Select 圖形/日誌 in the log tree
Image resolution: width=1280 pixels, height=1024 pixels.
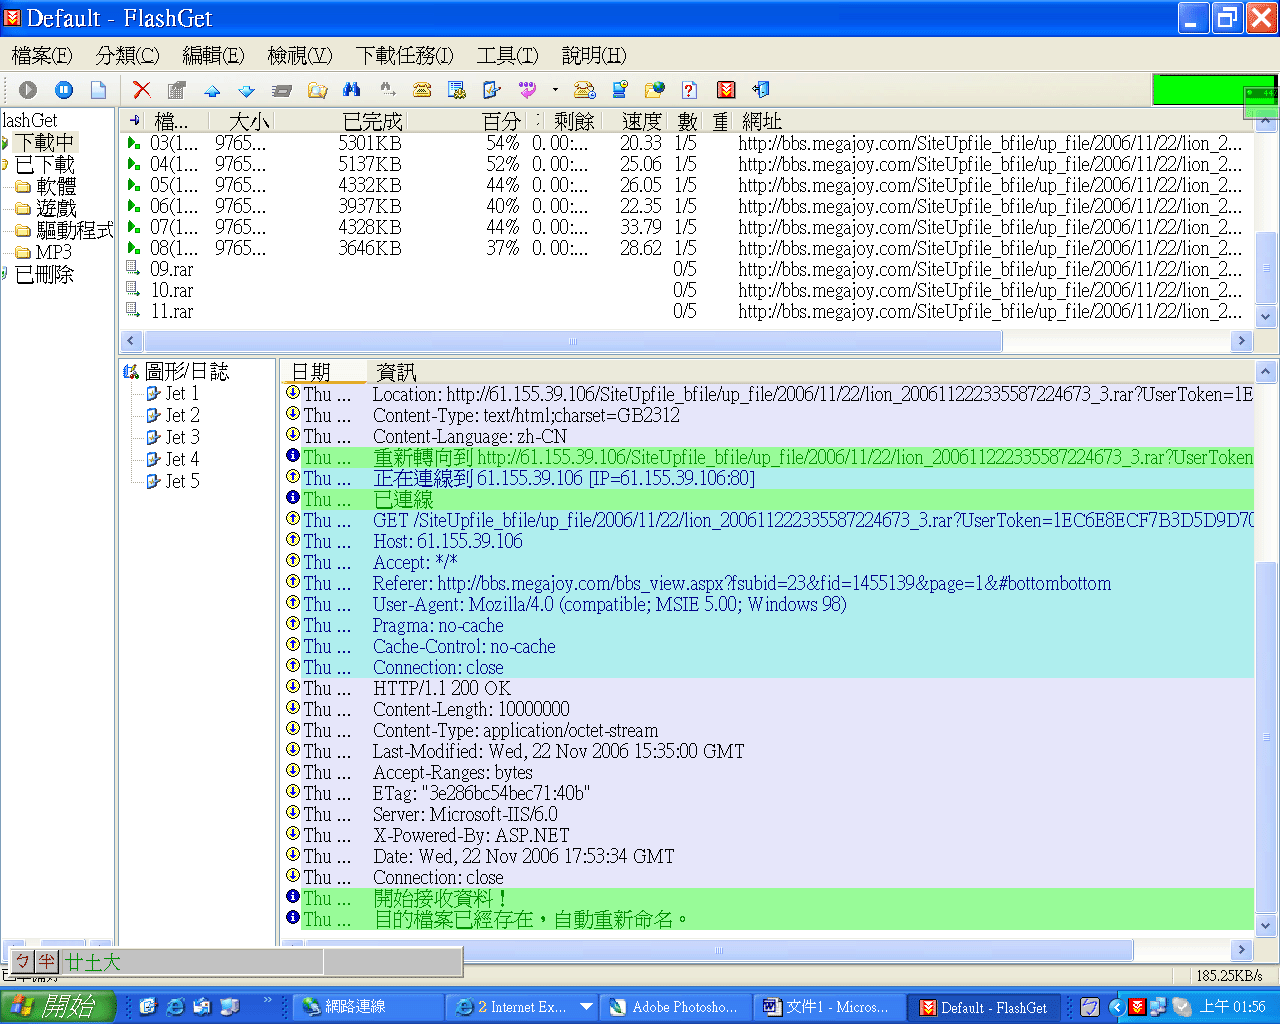click(187, 372)
